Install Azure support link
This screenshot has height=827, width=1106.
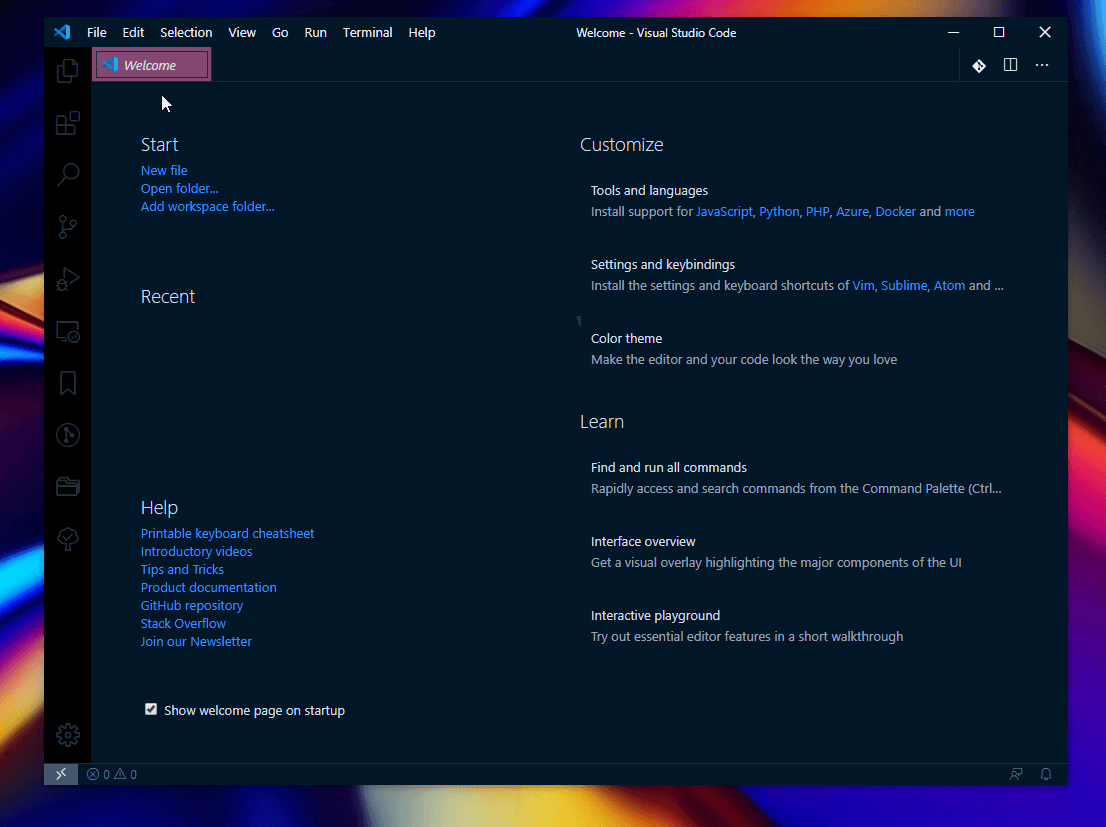(x=852, y=212)
